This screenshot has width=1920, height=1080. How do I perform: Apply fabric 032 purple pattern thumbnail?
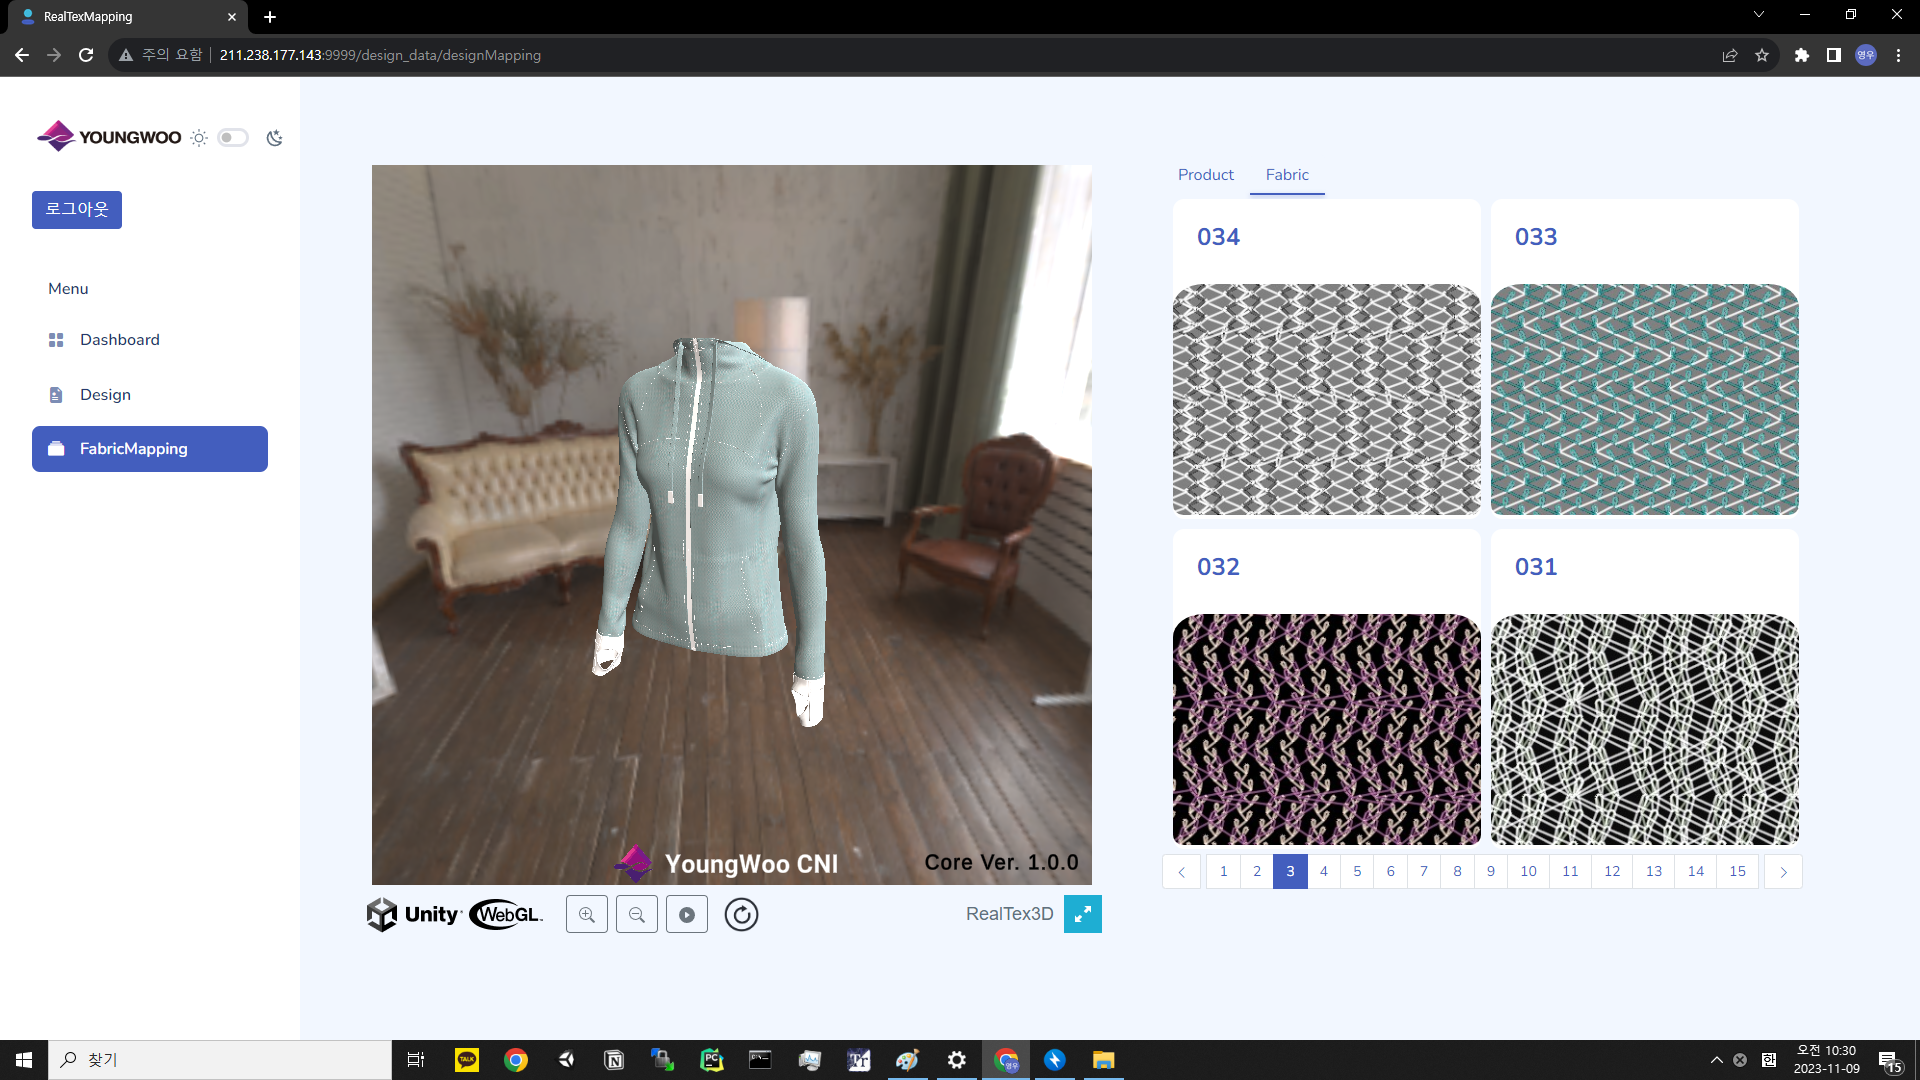(1326, 730)
